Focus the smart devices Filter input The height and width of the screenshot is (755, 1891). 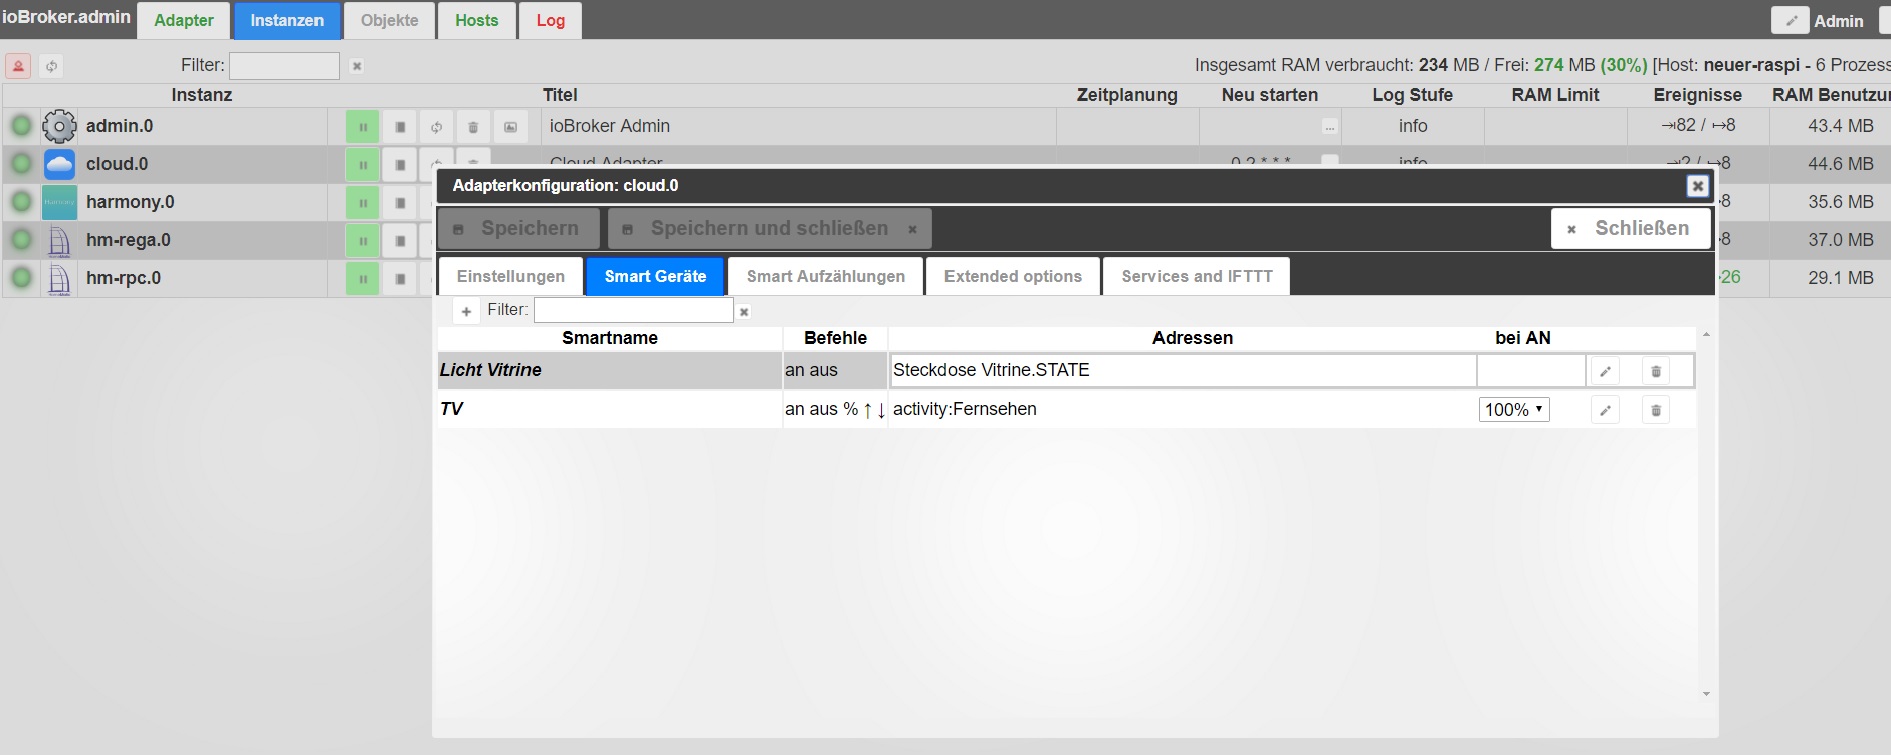pos(634,310)
